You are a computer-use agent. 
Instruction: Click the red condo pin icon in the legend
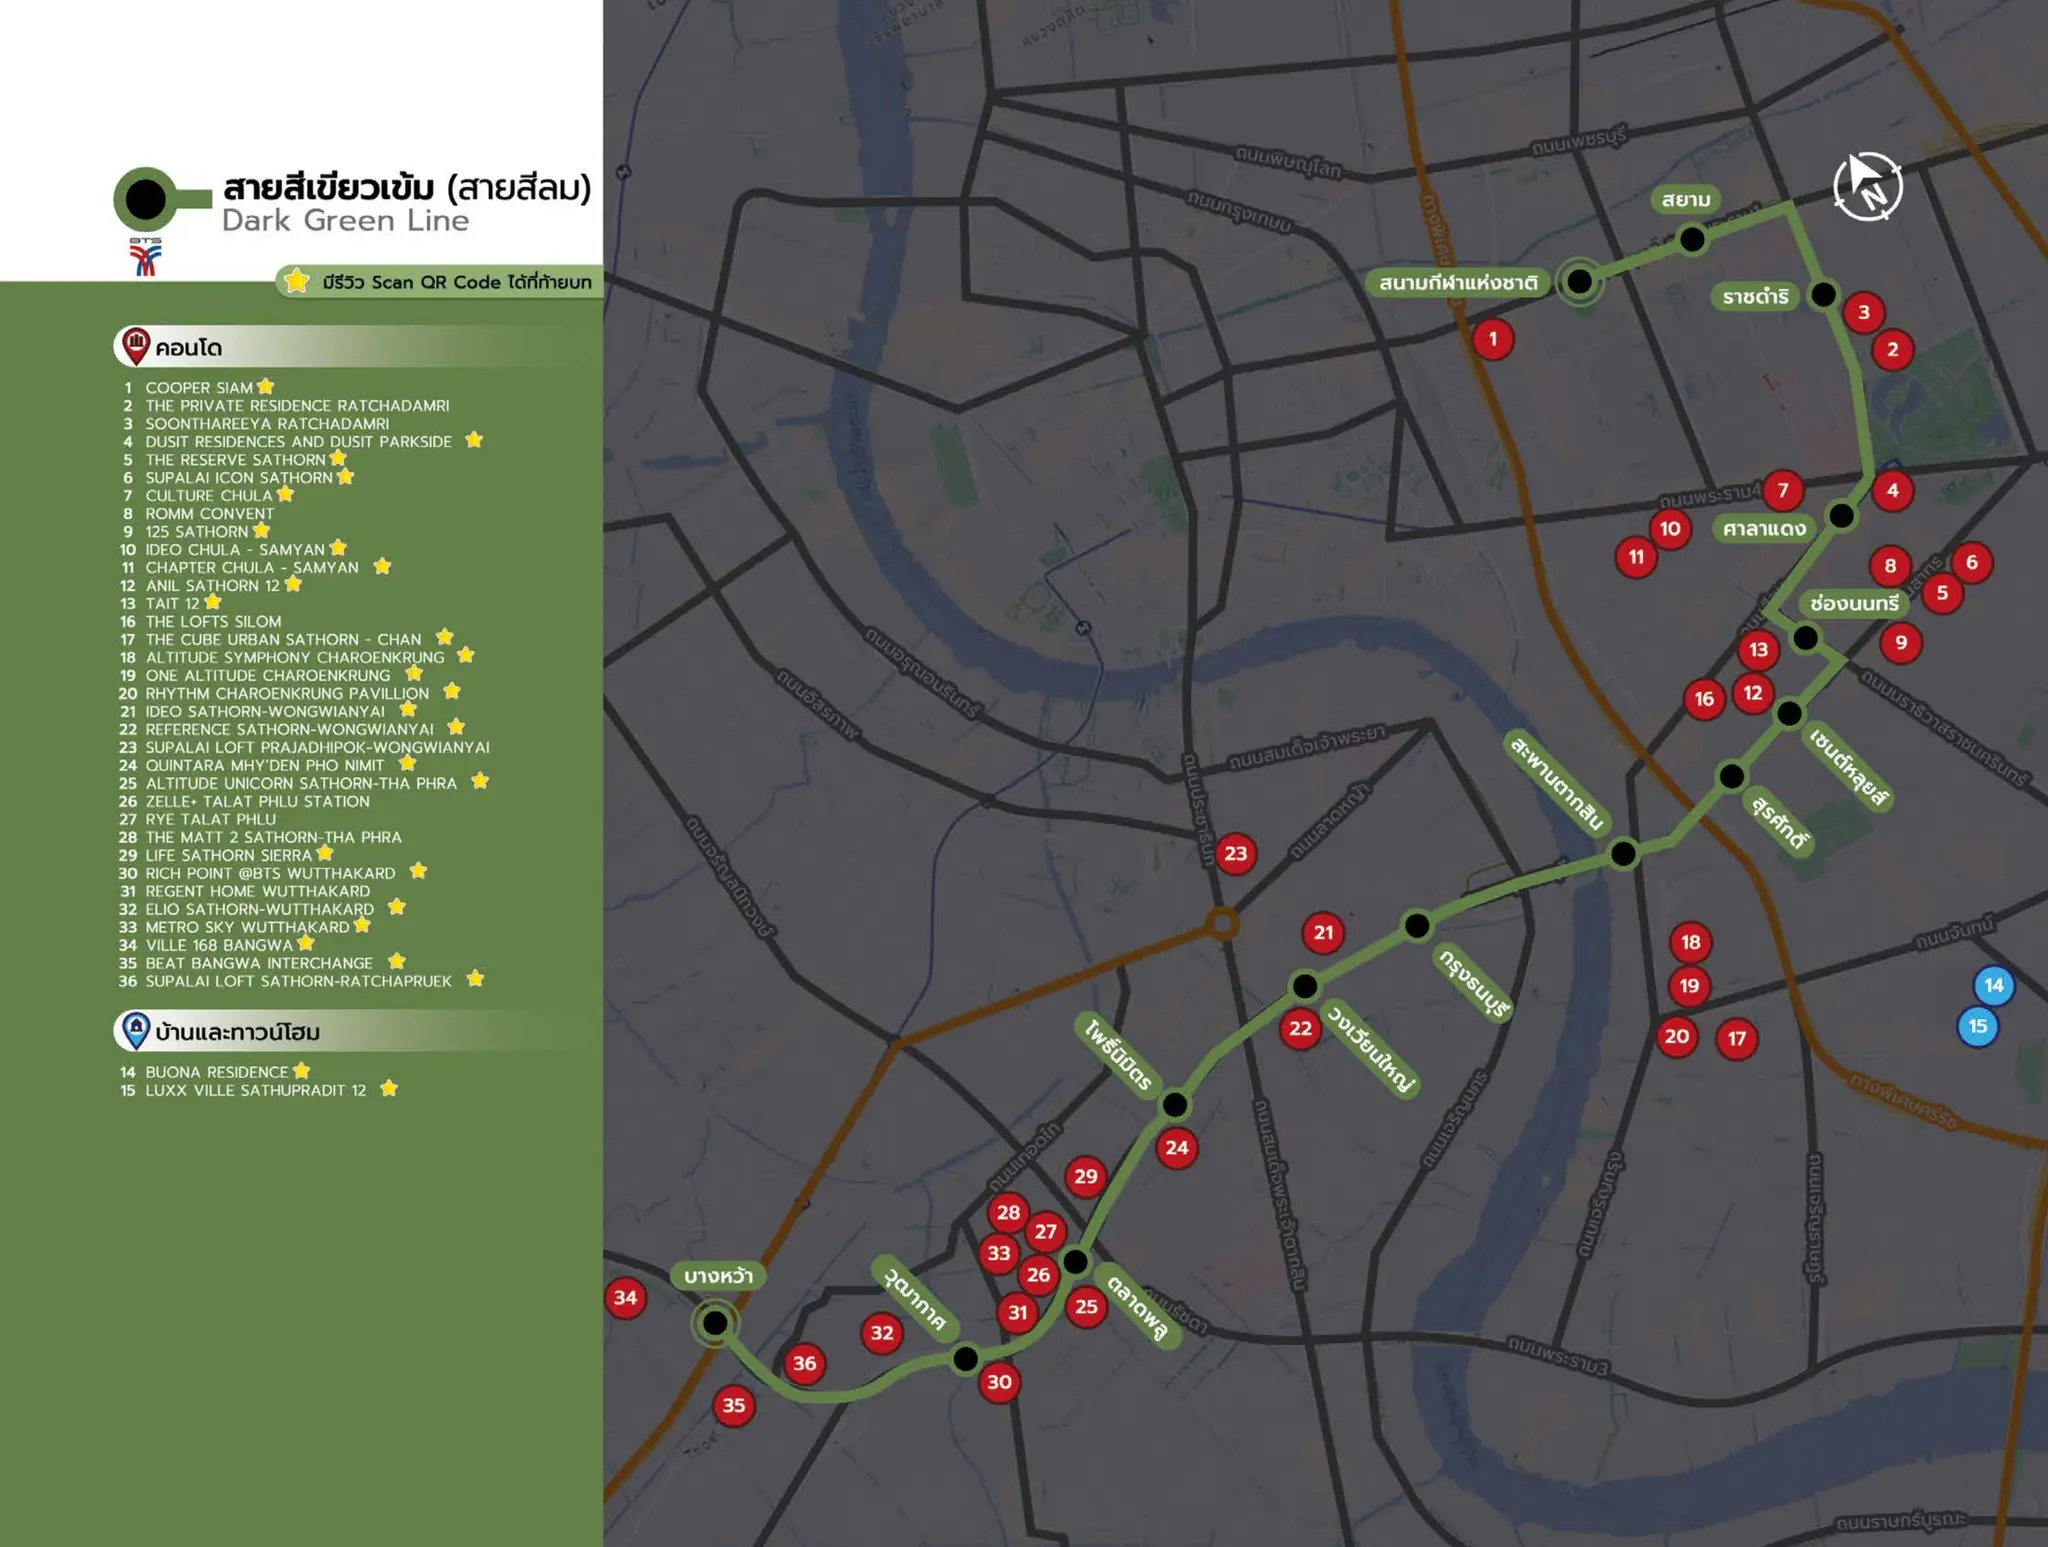136,346
